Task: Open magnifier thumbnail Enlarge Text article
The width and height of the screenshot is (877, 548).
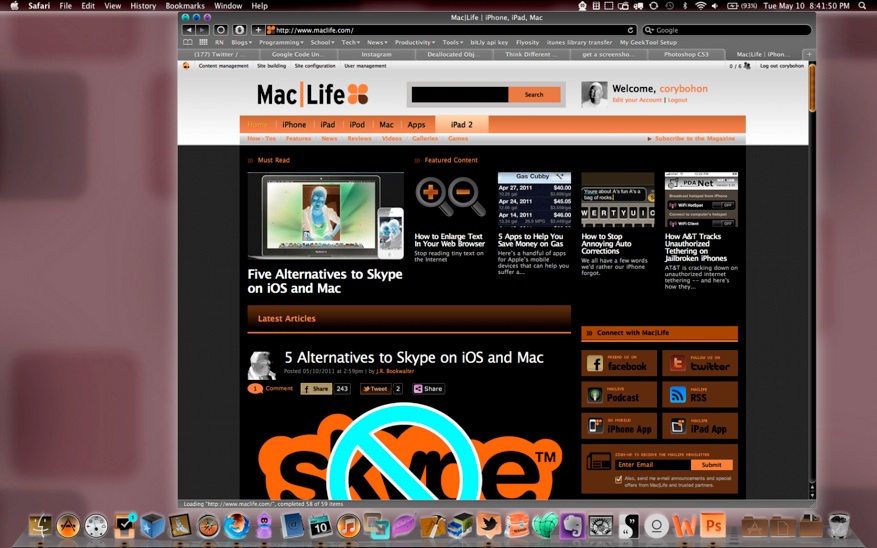Action: (x=450, y=197)
